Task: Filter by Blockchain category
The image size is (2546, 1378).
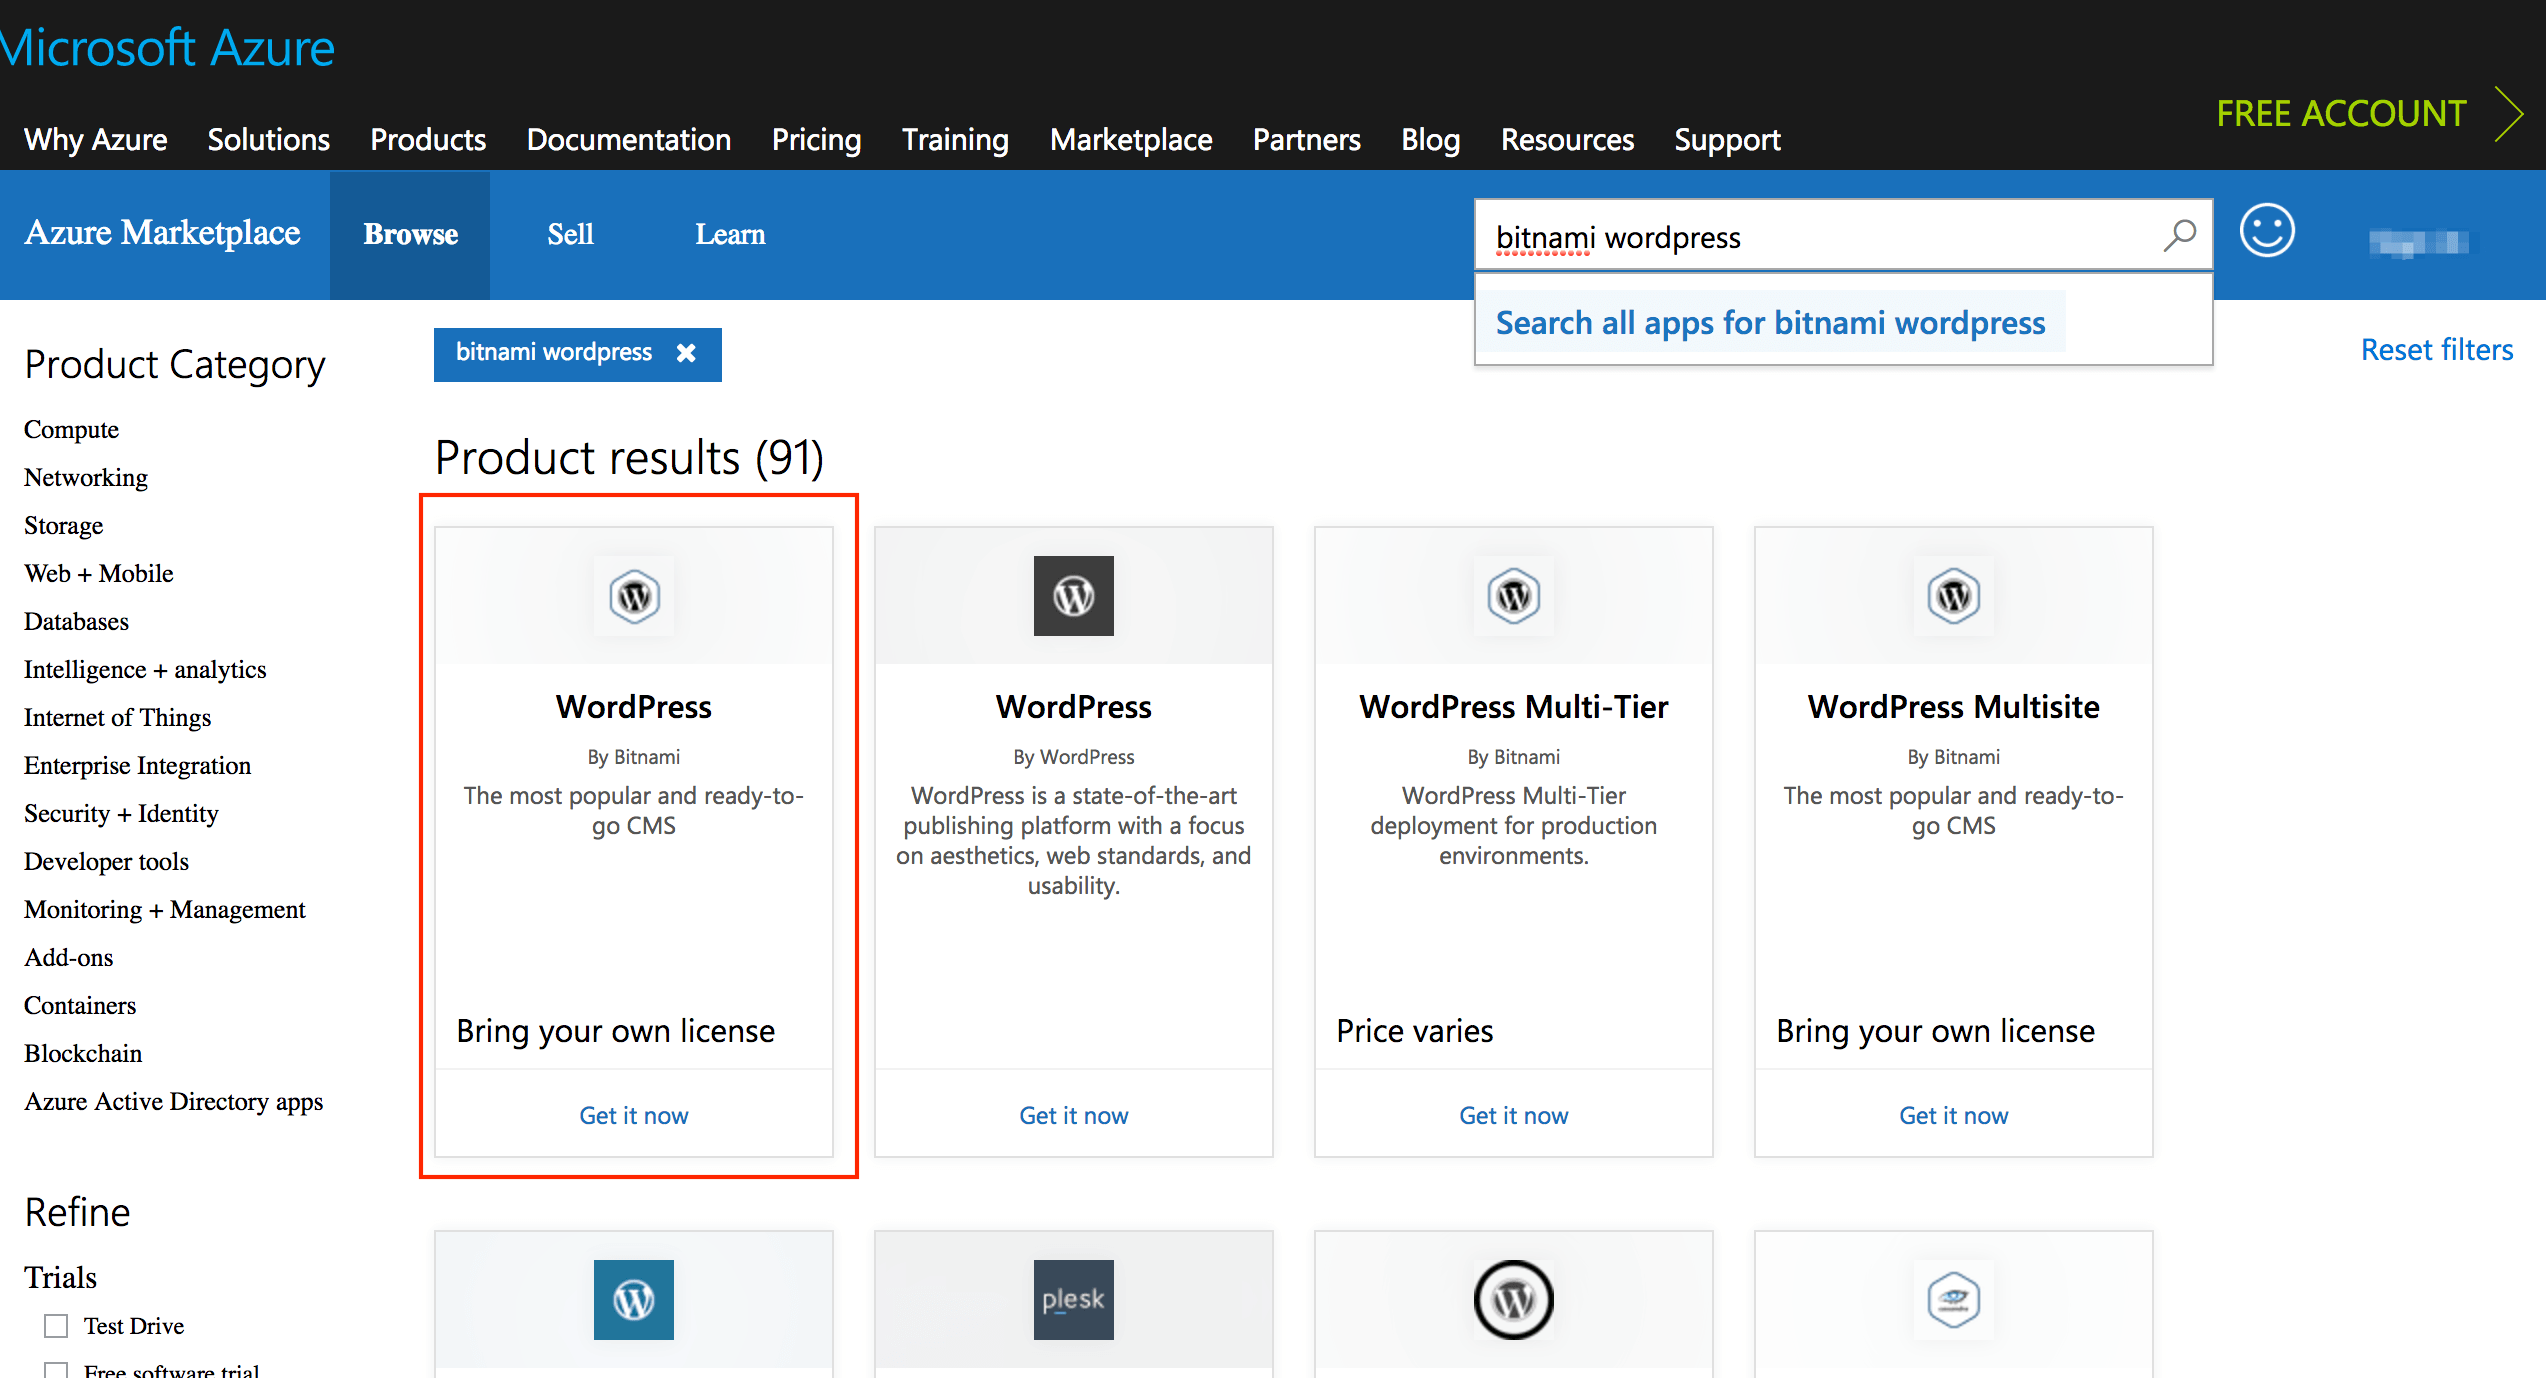Action: point(83,1054)
